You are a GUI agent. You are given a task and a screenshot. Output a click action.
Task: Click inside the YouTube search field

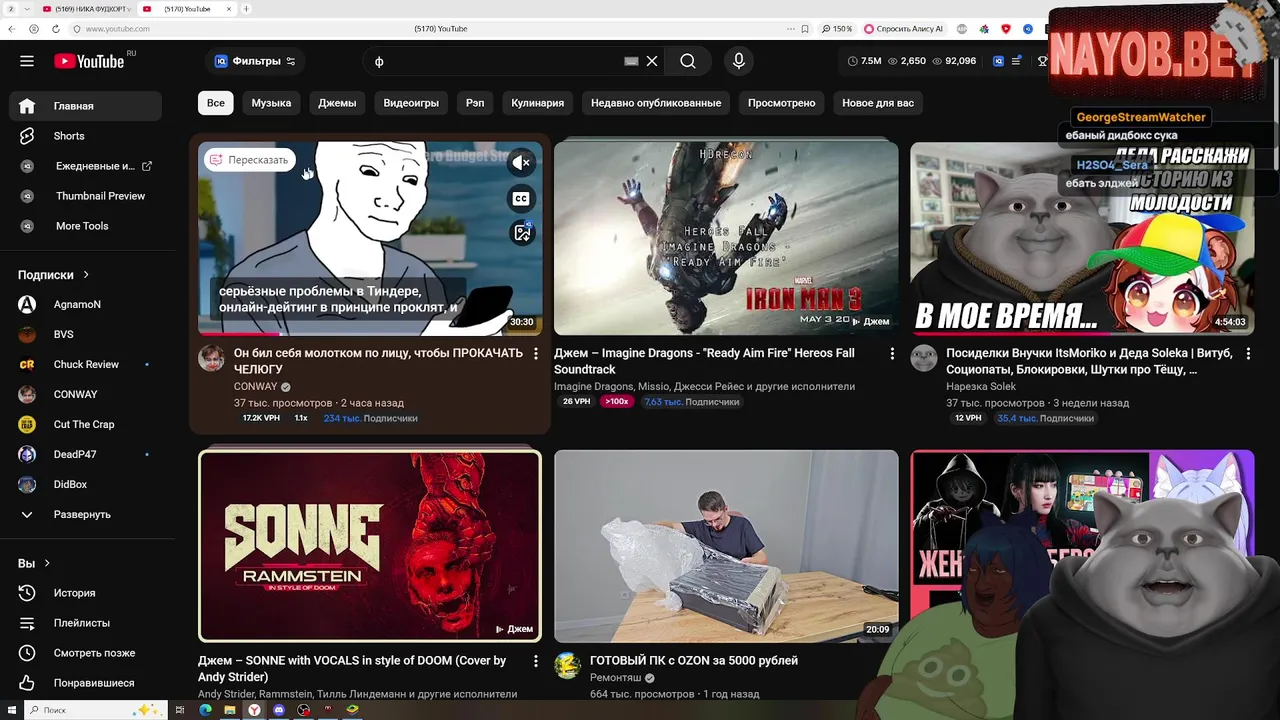(x=495, y=61)
